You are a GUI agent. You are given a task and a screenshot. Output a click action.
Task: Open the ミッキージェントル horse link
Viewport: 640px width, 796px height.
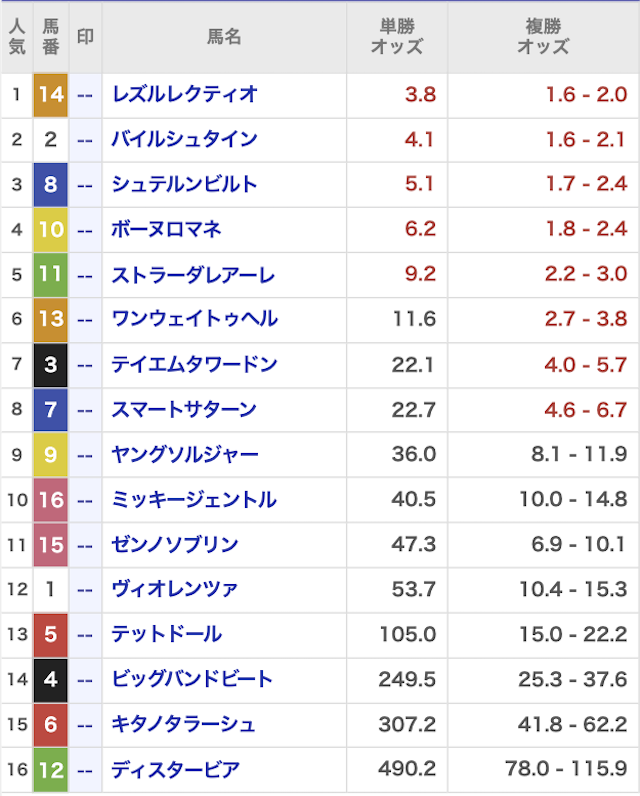point(193,499)
